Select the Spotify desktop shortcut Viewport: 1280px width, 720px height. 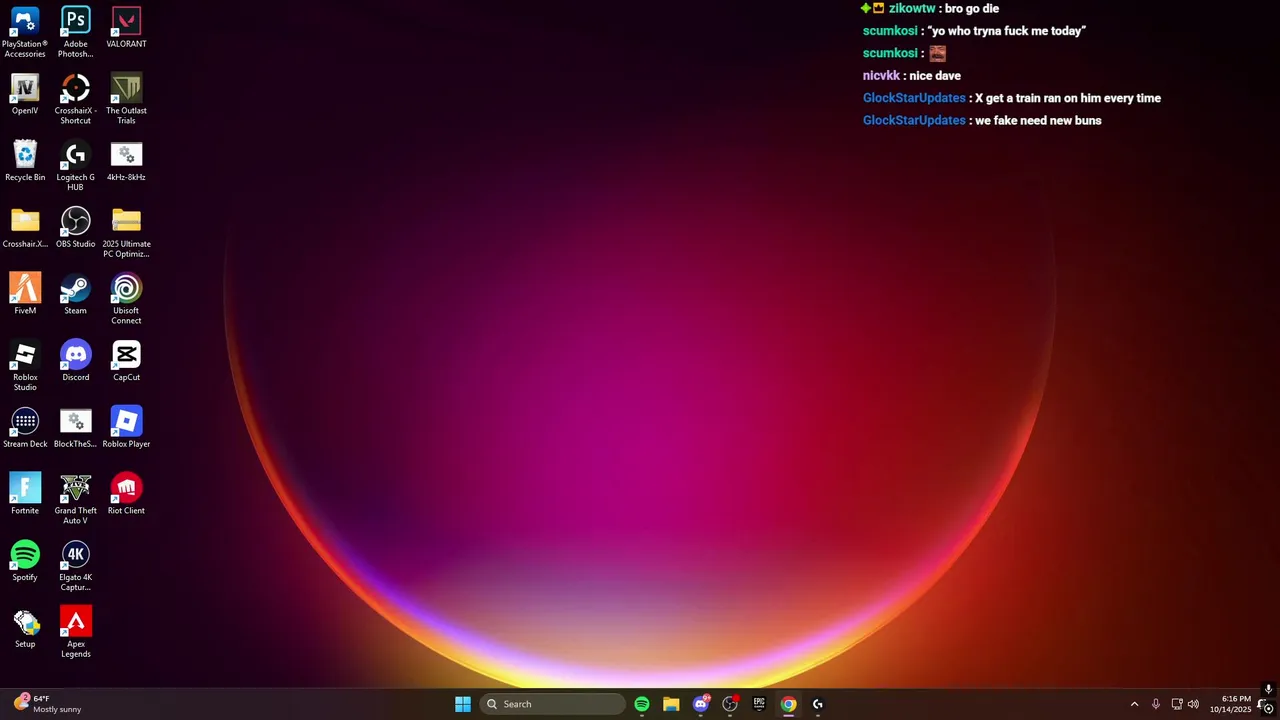click(25, 561)
